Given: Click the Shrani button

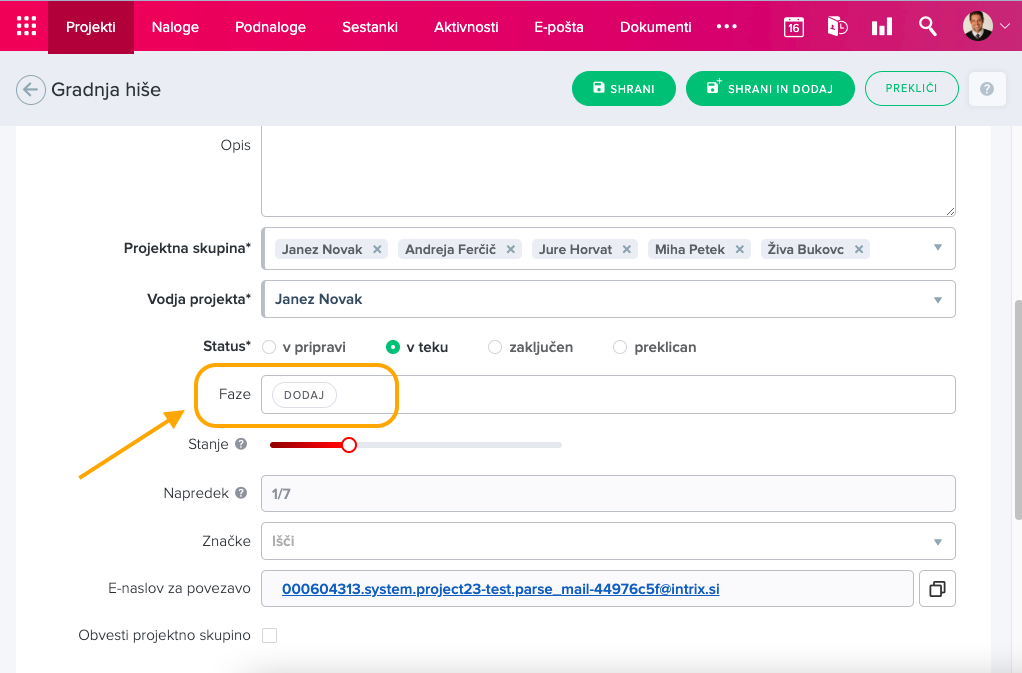Looking at the screenshot, I should [623, 89].
